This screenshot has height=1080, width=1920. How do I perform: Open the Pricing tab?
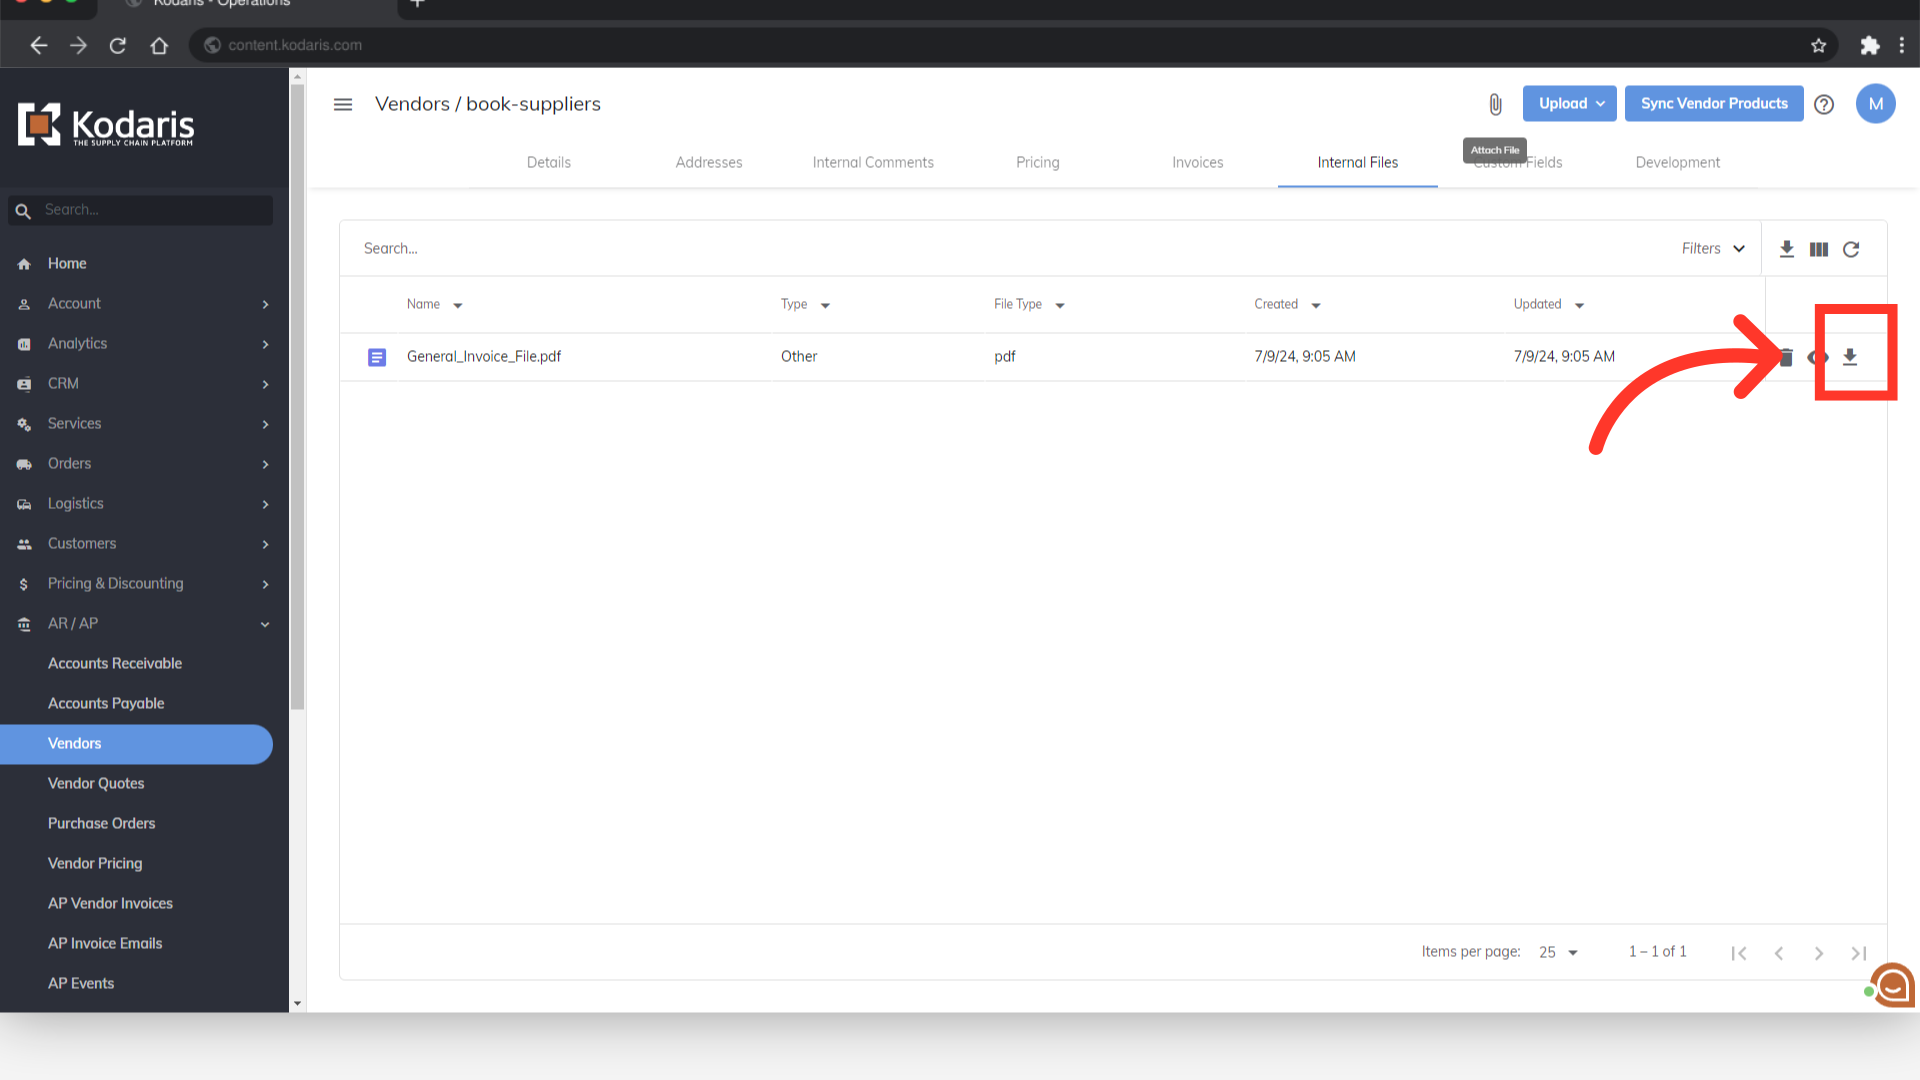[1037, 162]
